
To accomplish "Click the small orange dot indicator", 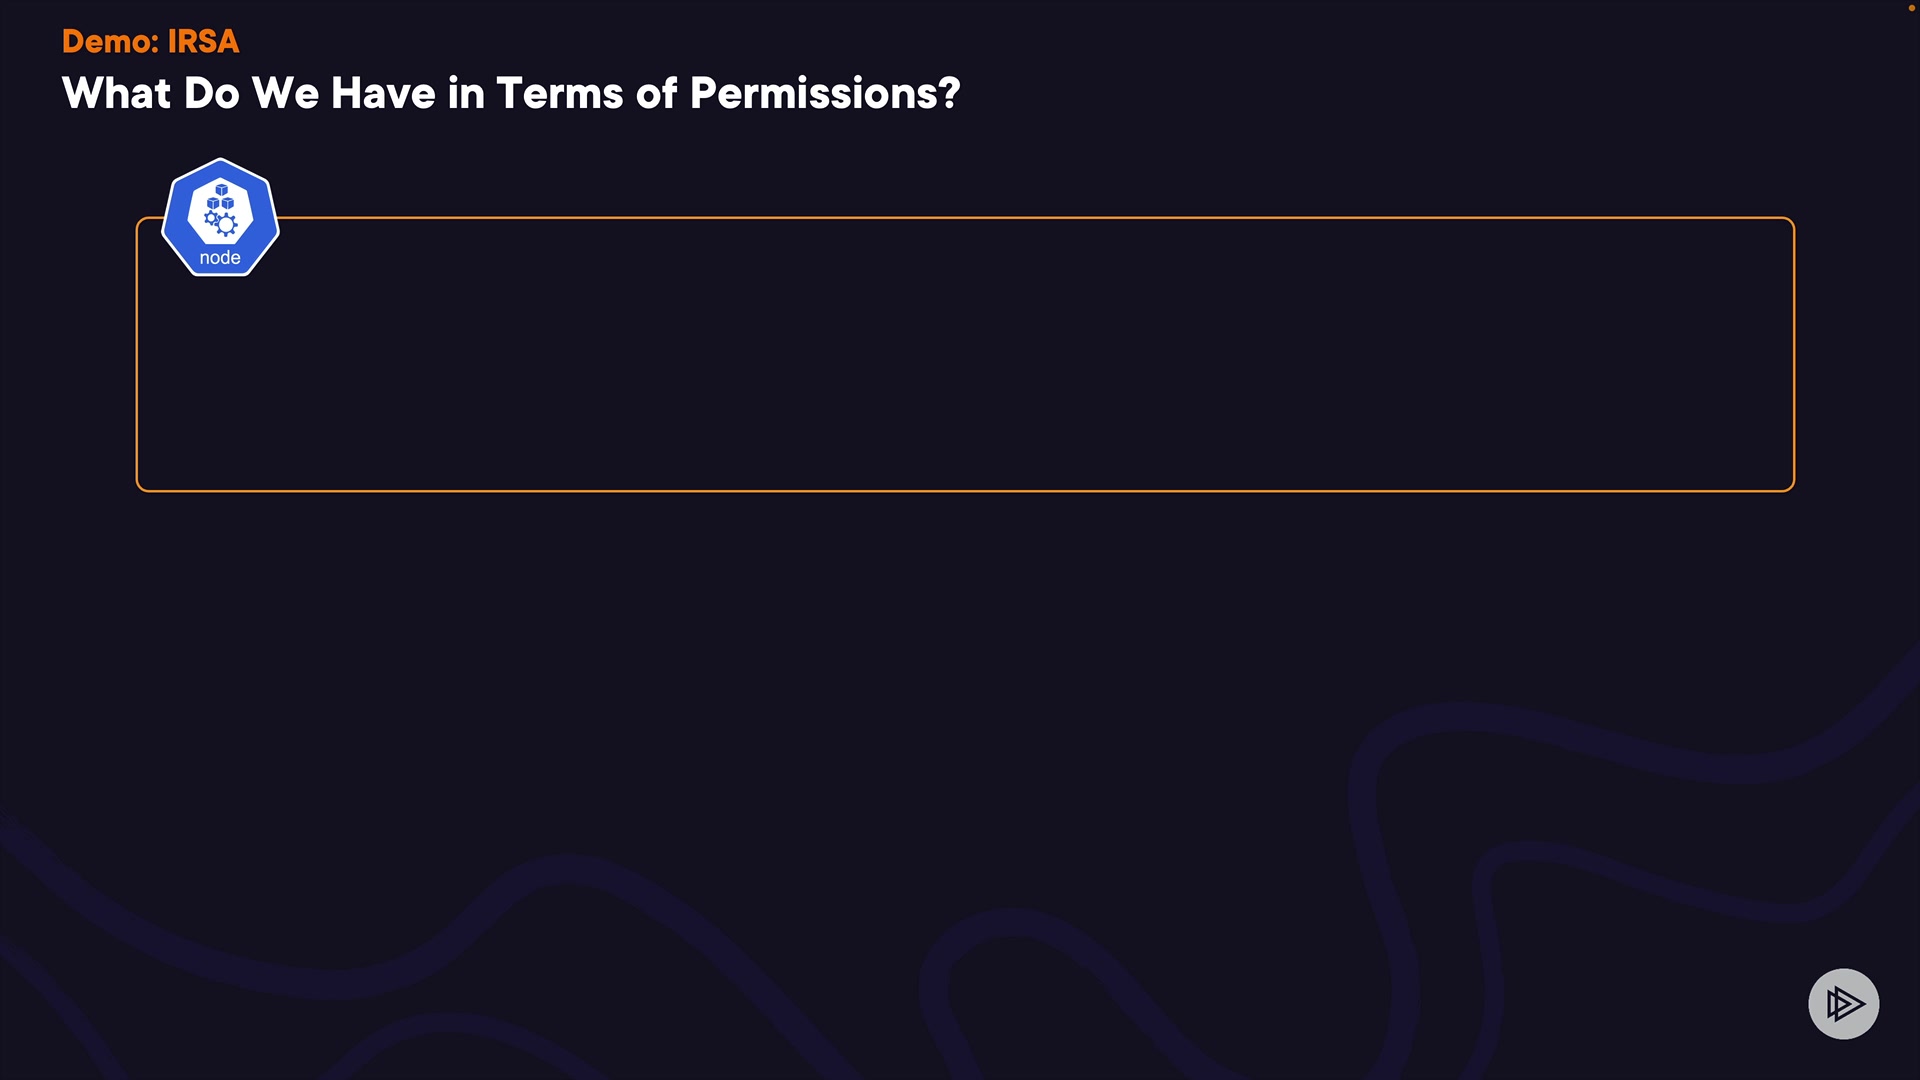I will coord(1911,8).
